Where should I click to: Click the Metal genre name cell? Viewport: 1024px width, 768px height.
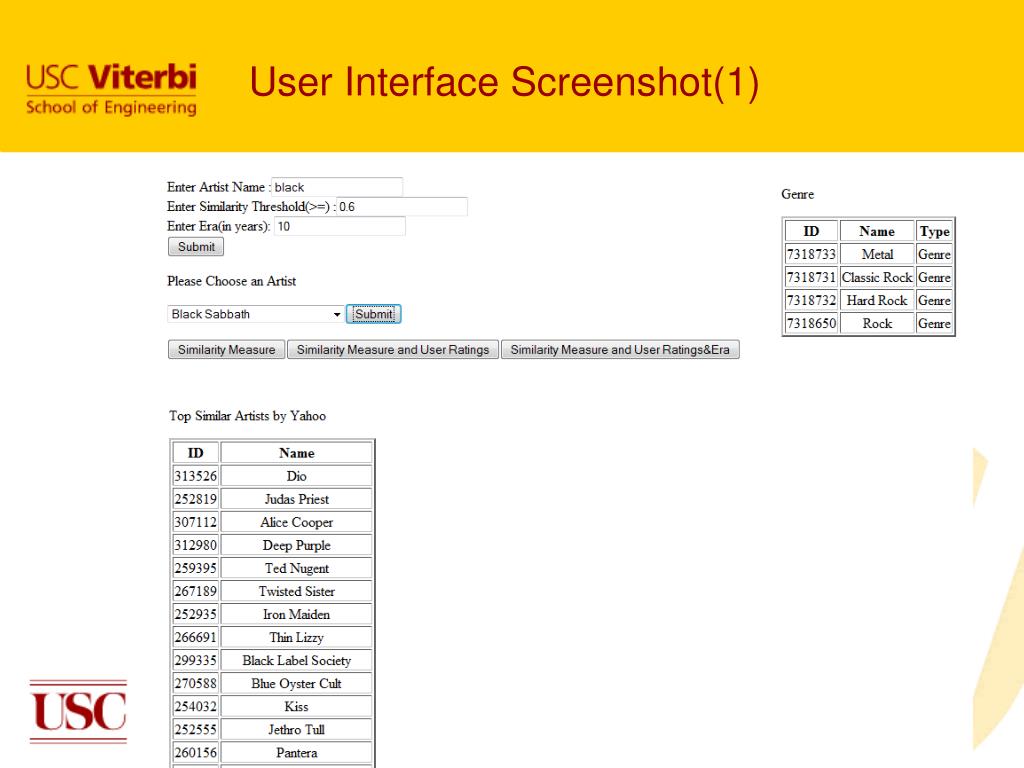(877, 254)
